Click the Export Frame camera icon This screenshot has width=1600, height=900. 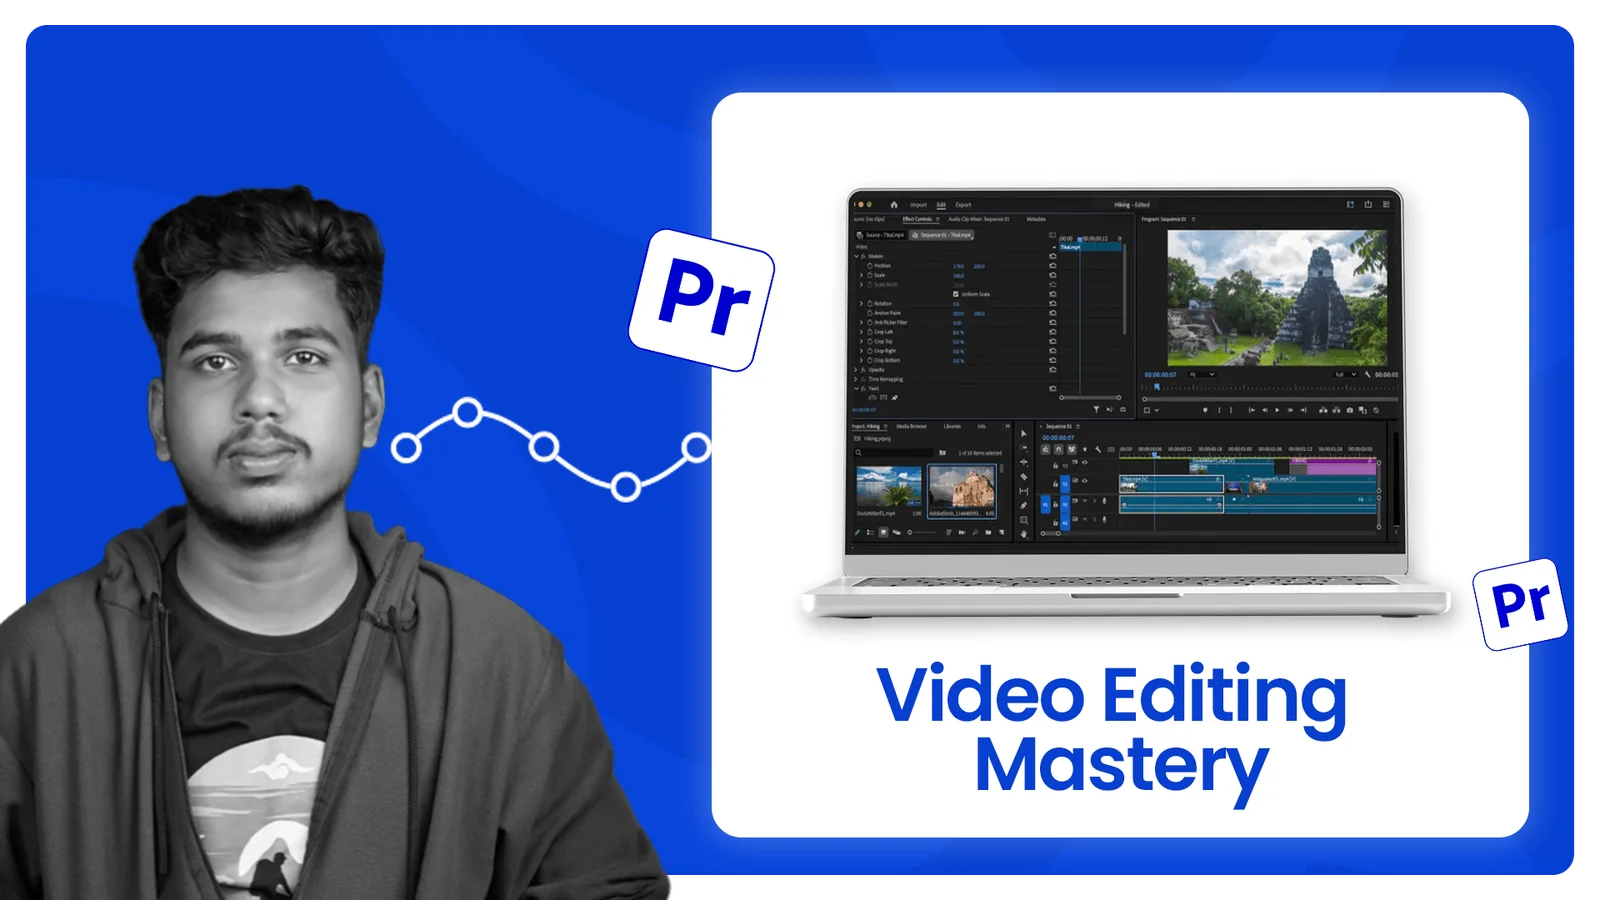1350,410
